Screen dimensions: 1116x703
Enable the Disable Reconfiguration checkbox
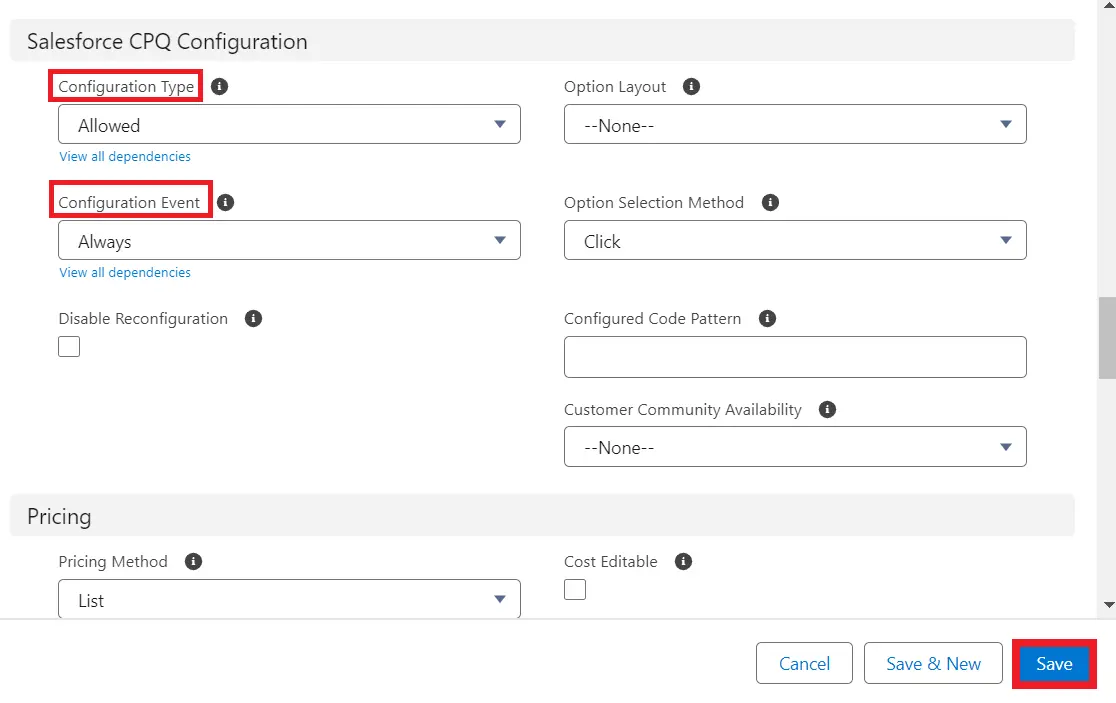[69, 347]
